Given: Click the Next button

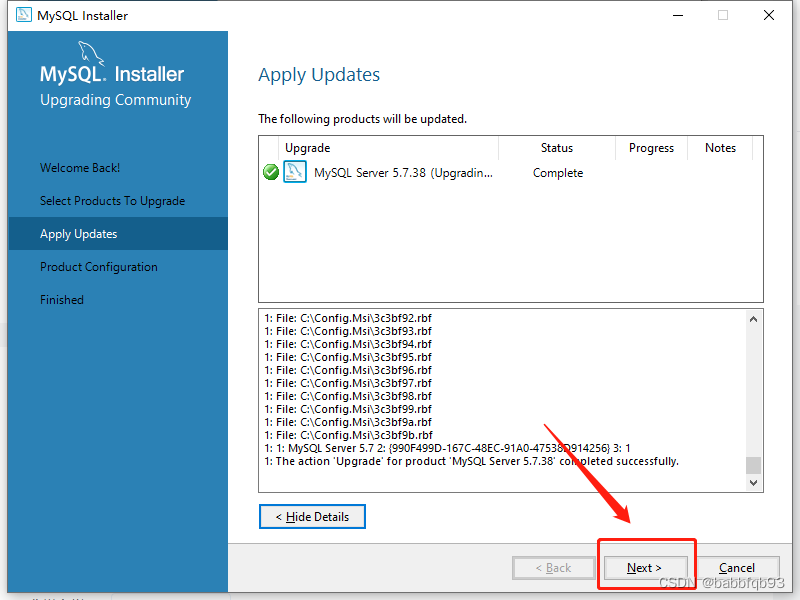Looking at the screenshot, I should [x=645, y=568].
